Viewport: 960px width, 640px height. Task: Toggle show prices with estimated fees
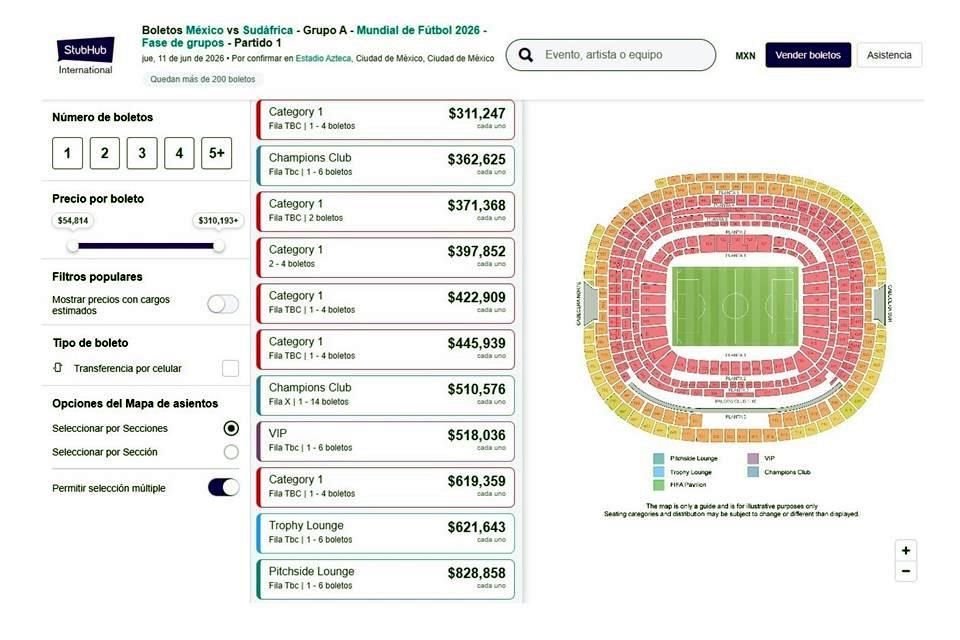pyautogui.click(x=223, y=304)
